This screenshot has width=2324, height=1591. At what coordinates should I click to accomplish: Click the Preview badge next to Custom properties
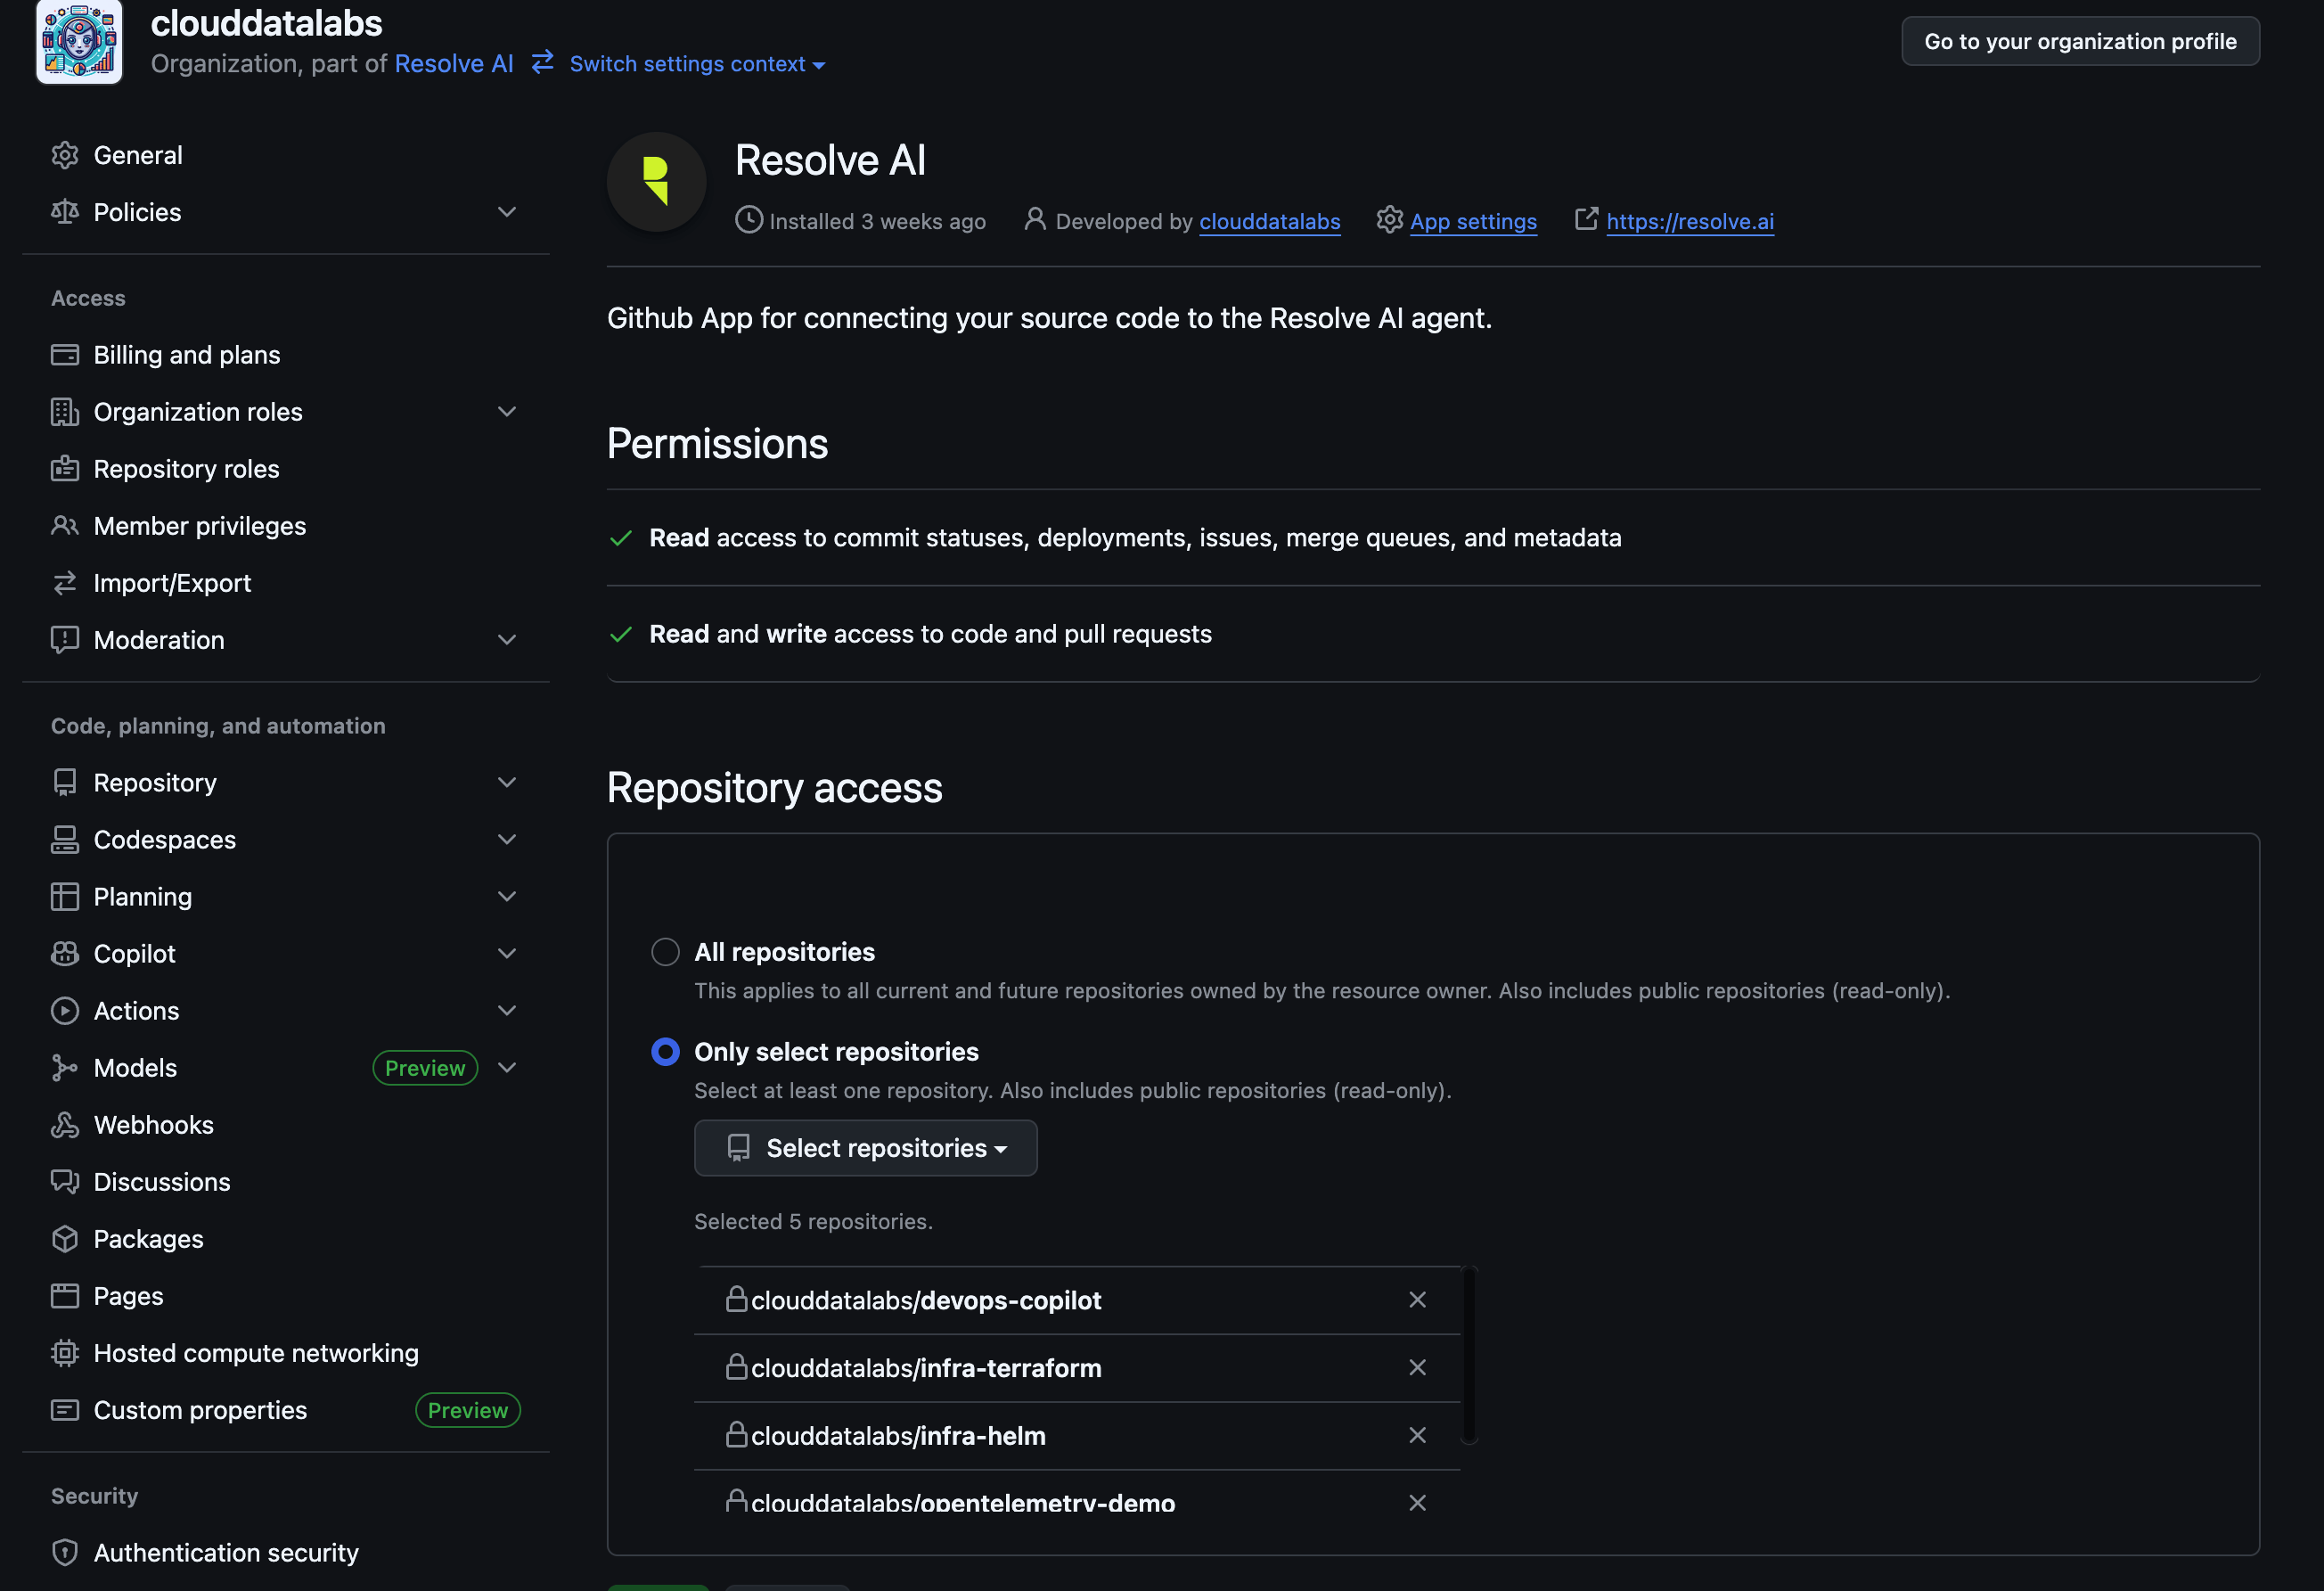(468, 1410)
